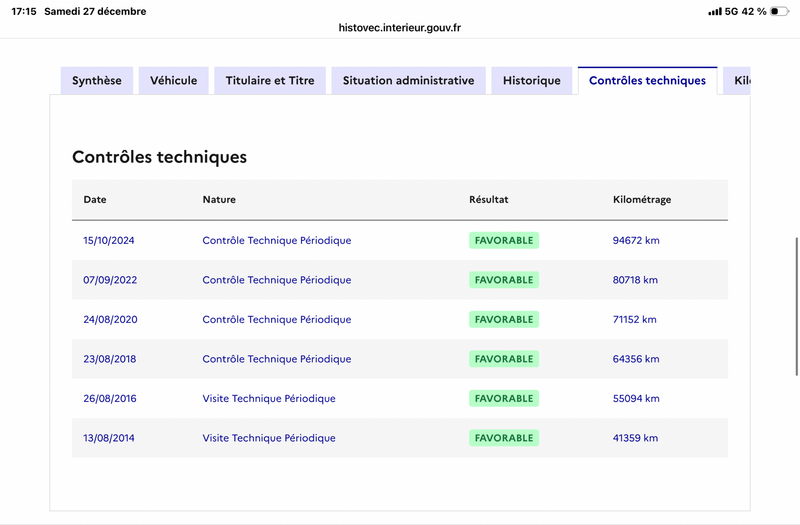This screenshot has height=525, width=800.
Task: Click the 13/08/2014 inspection date
Action: point(110,438)
